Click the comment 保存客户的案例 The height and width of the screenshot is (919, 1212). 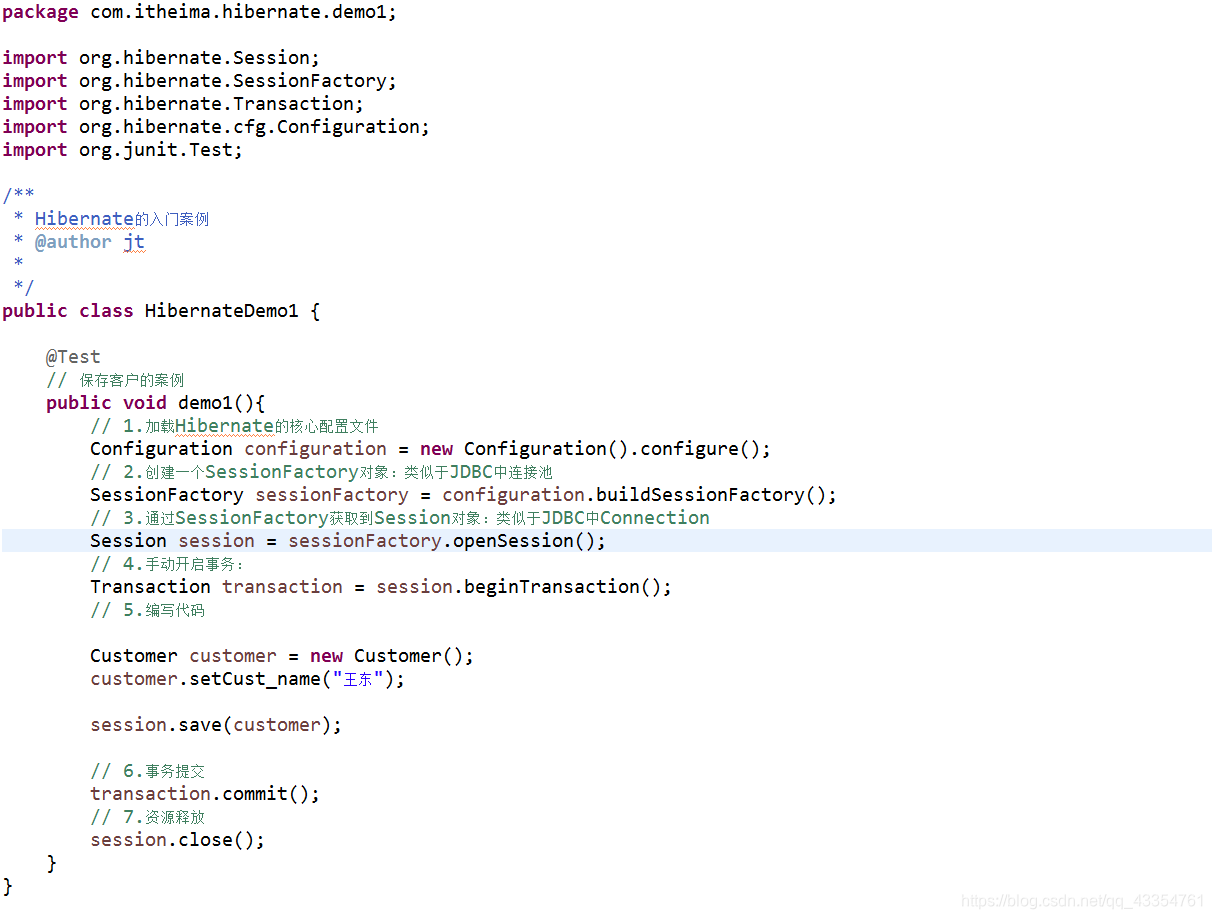tap(115, 380)
